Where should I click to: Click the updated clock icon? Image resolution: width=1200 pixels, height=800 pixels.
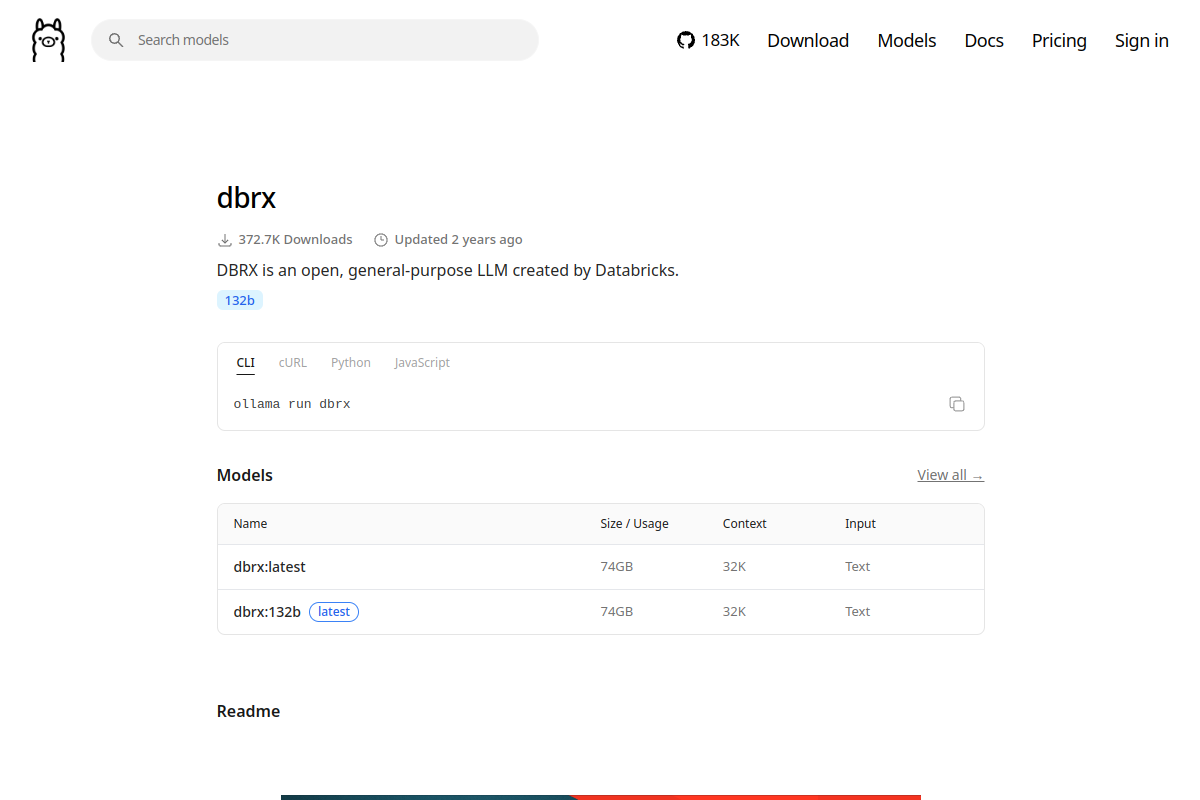point(381,240)
